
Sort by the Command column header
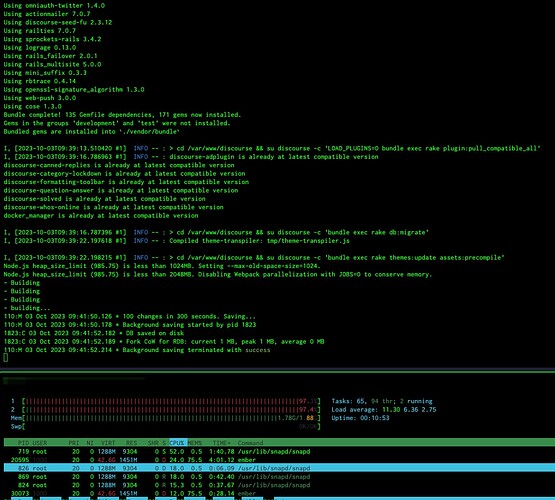(x=250, y=443)
